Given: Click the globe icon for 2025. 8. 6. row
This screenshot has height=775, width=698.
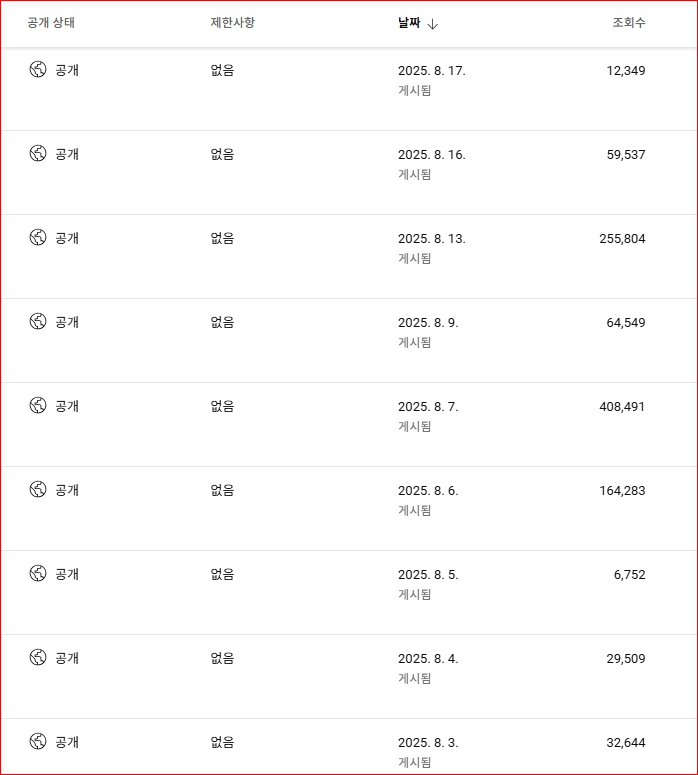Looking at the screenshot, I should [x=38, y=489].
